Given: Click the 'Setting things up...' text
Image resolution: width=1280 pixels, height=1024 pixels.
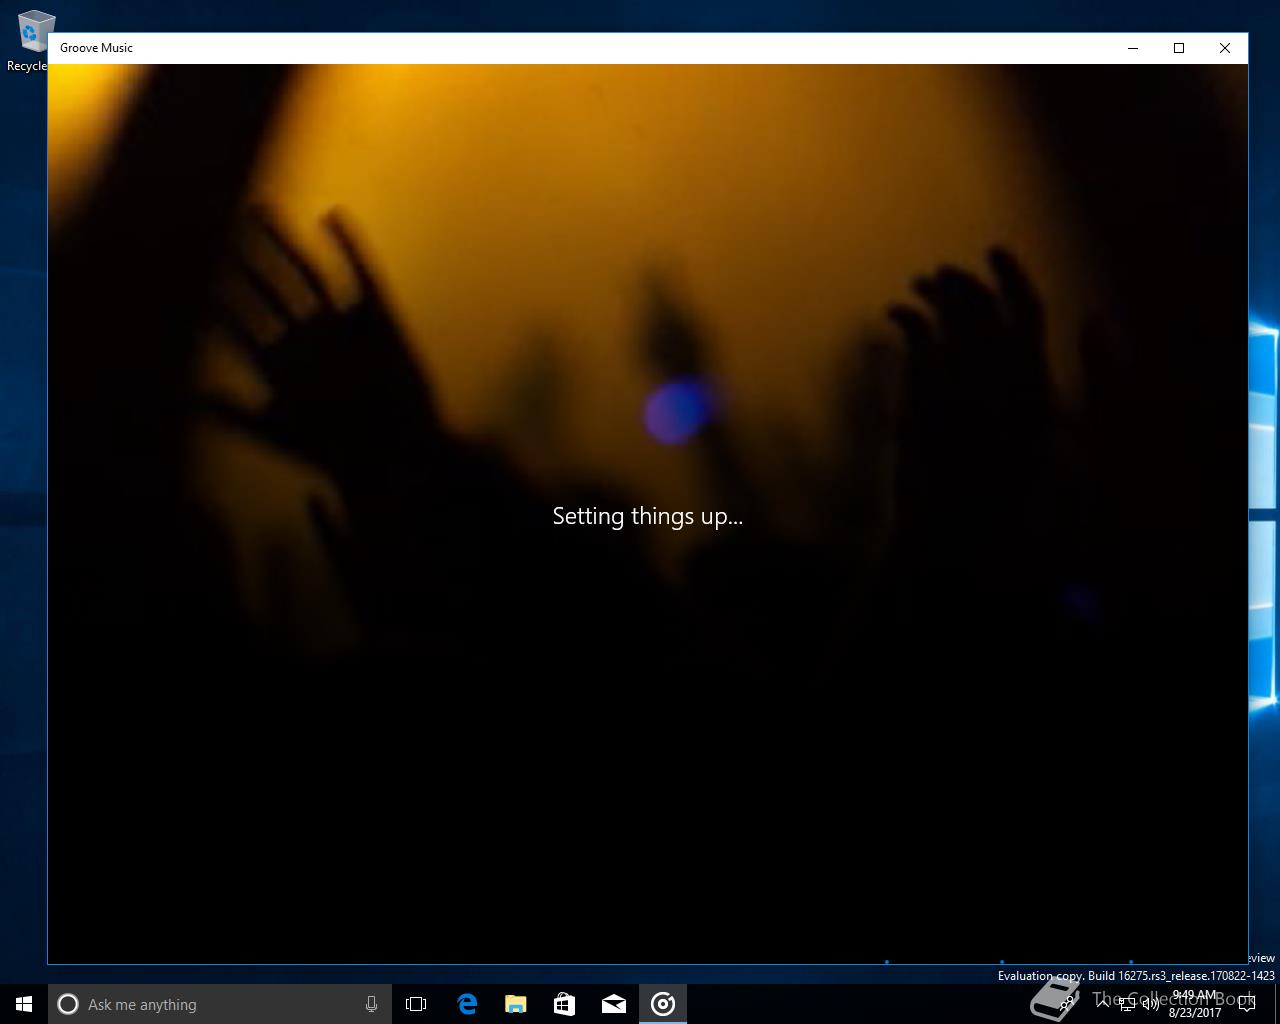Looking at the screenshot, I should (x=648, y=516).
